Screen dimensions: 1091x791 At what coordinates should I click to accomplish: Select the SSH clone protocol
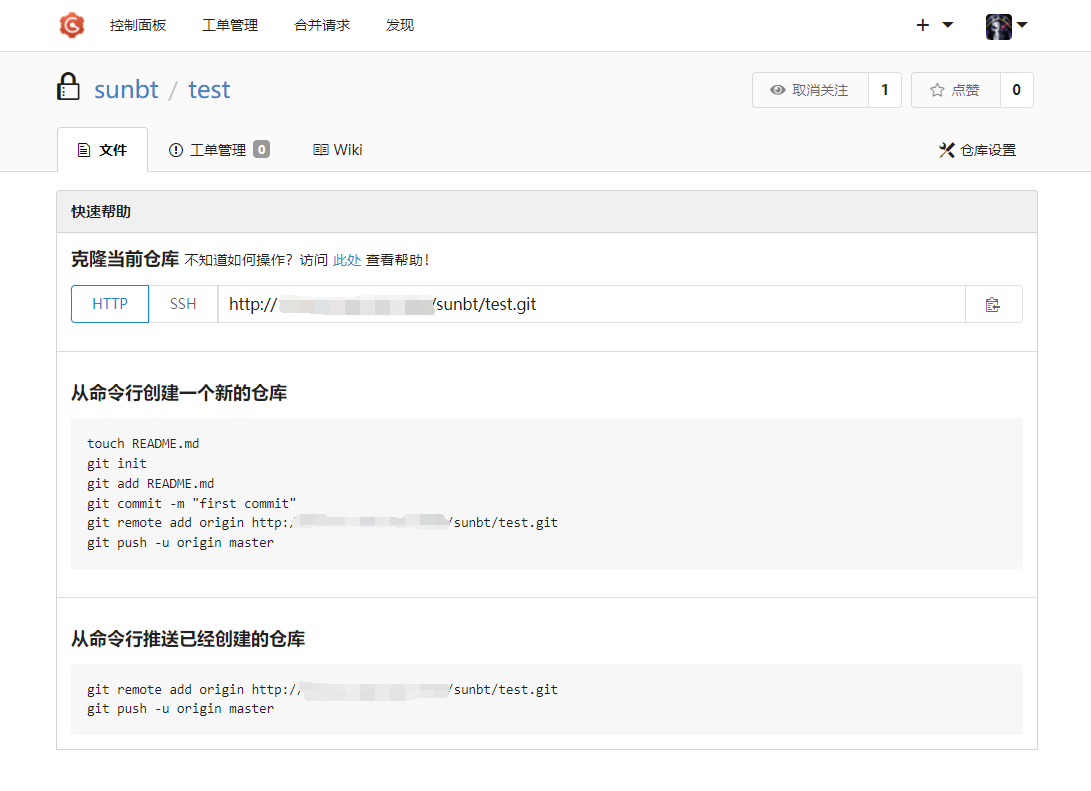pos(182,303)
